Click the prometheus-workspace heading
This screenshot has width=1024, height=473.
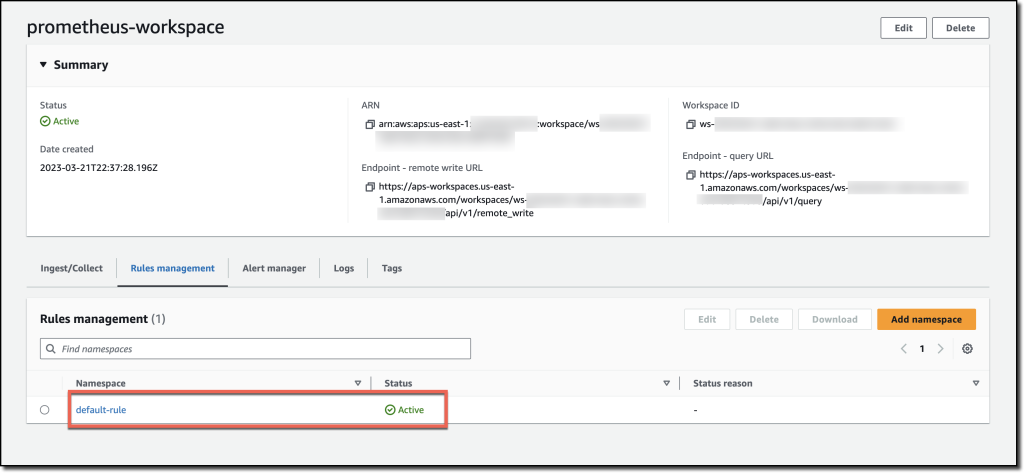point(125,27)
